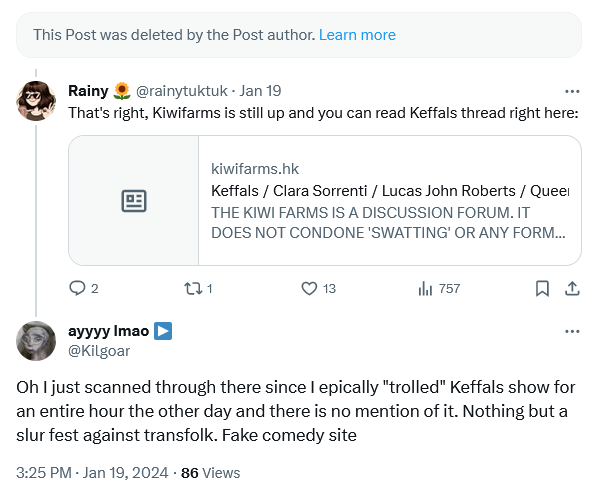Click the repost icon on Rainy's post
Screen dimensions: 598x491
tap(193, 288)
